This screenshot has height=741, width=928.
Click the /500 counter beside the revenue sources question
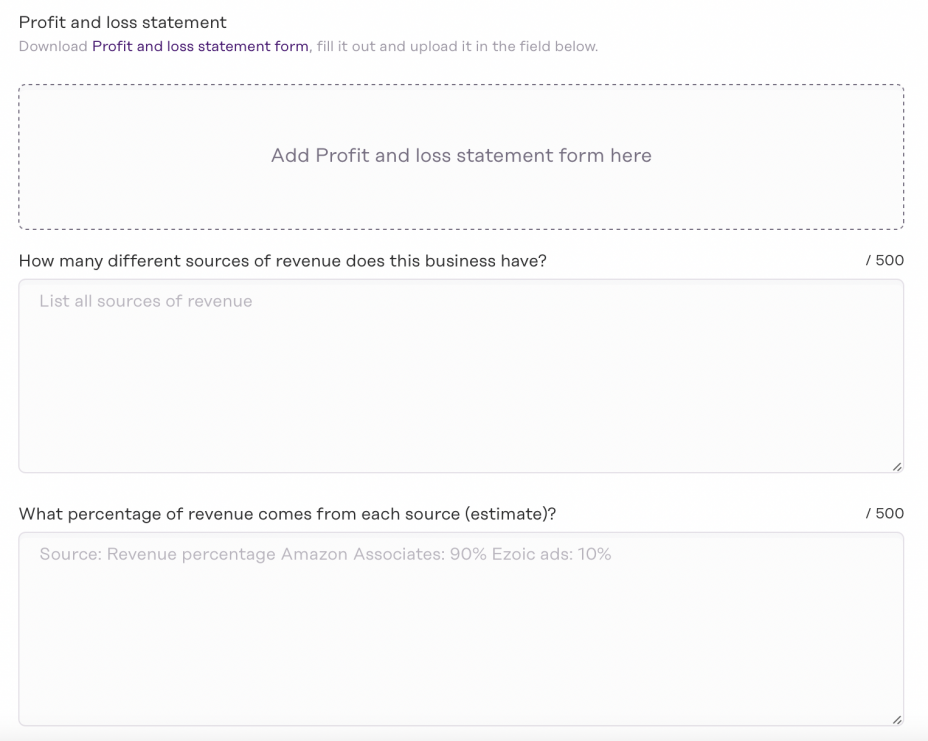click(x=884, y=260)
